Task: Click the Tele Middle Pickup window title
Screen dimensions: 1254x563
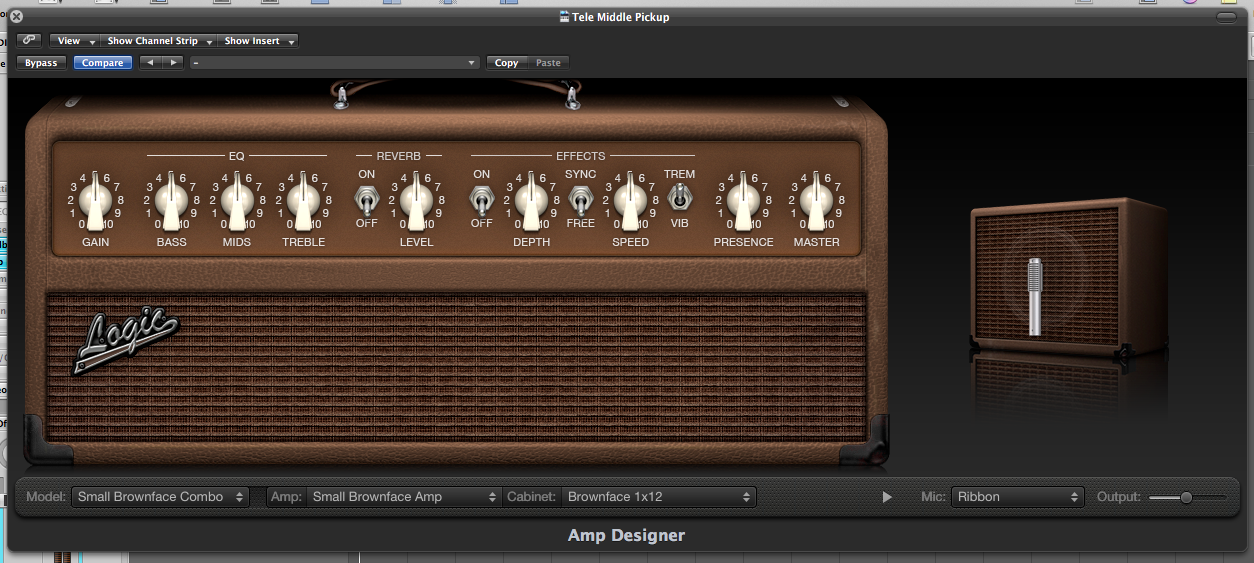Action: click(x=621, y=17)
